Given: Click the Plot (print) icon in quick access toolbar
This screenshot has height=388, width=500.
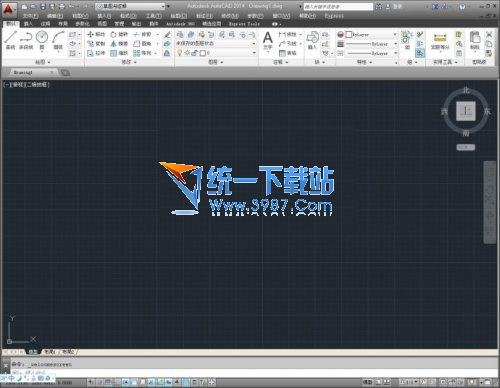Looking at the screenshot, I should pos(62,6).
